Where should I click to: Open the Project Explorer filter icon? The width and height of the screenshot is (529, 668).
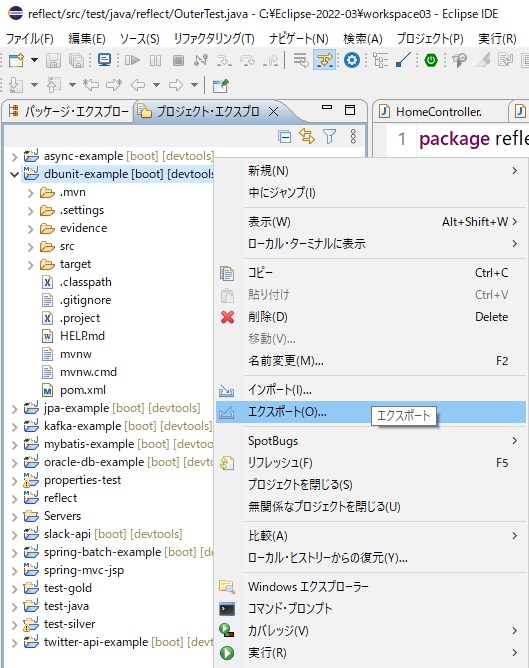pos(330,137)
